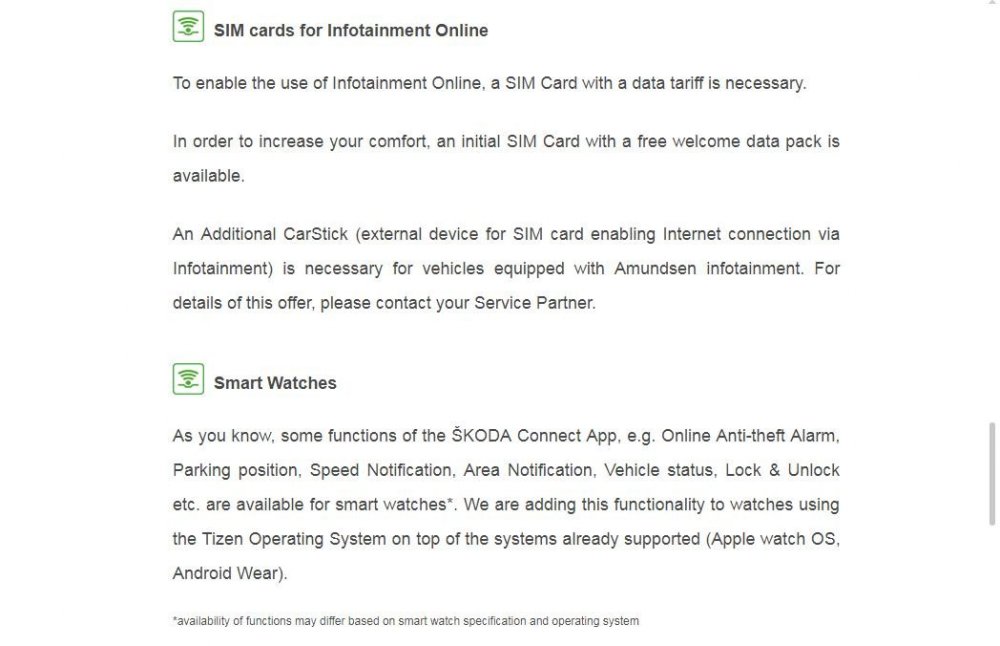Click the 'free welcome data pack' text
This screenshot has height=646, width=1000.
click(x=729, y=142)
